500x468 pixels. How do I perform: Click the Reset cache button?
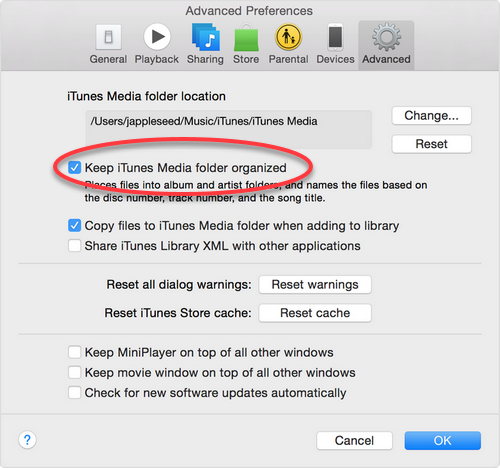point(315,313)
